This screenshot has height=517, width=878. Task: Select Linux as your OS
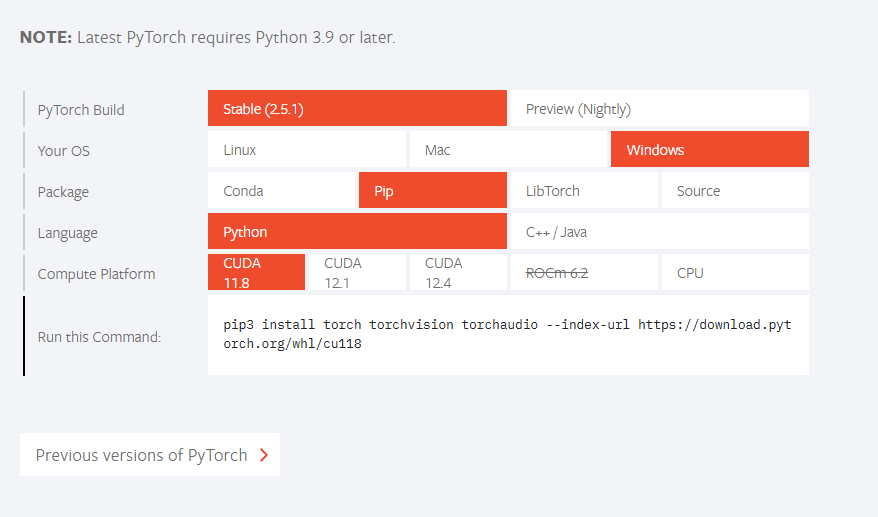[307, 150]
